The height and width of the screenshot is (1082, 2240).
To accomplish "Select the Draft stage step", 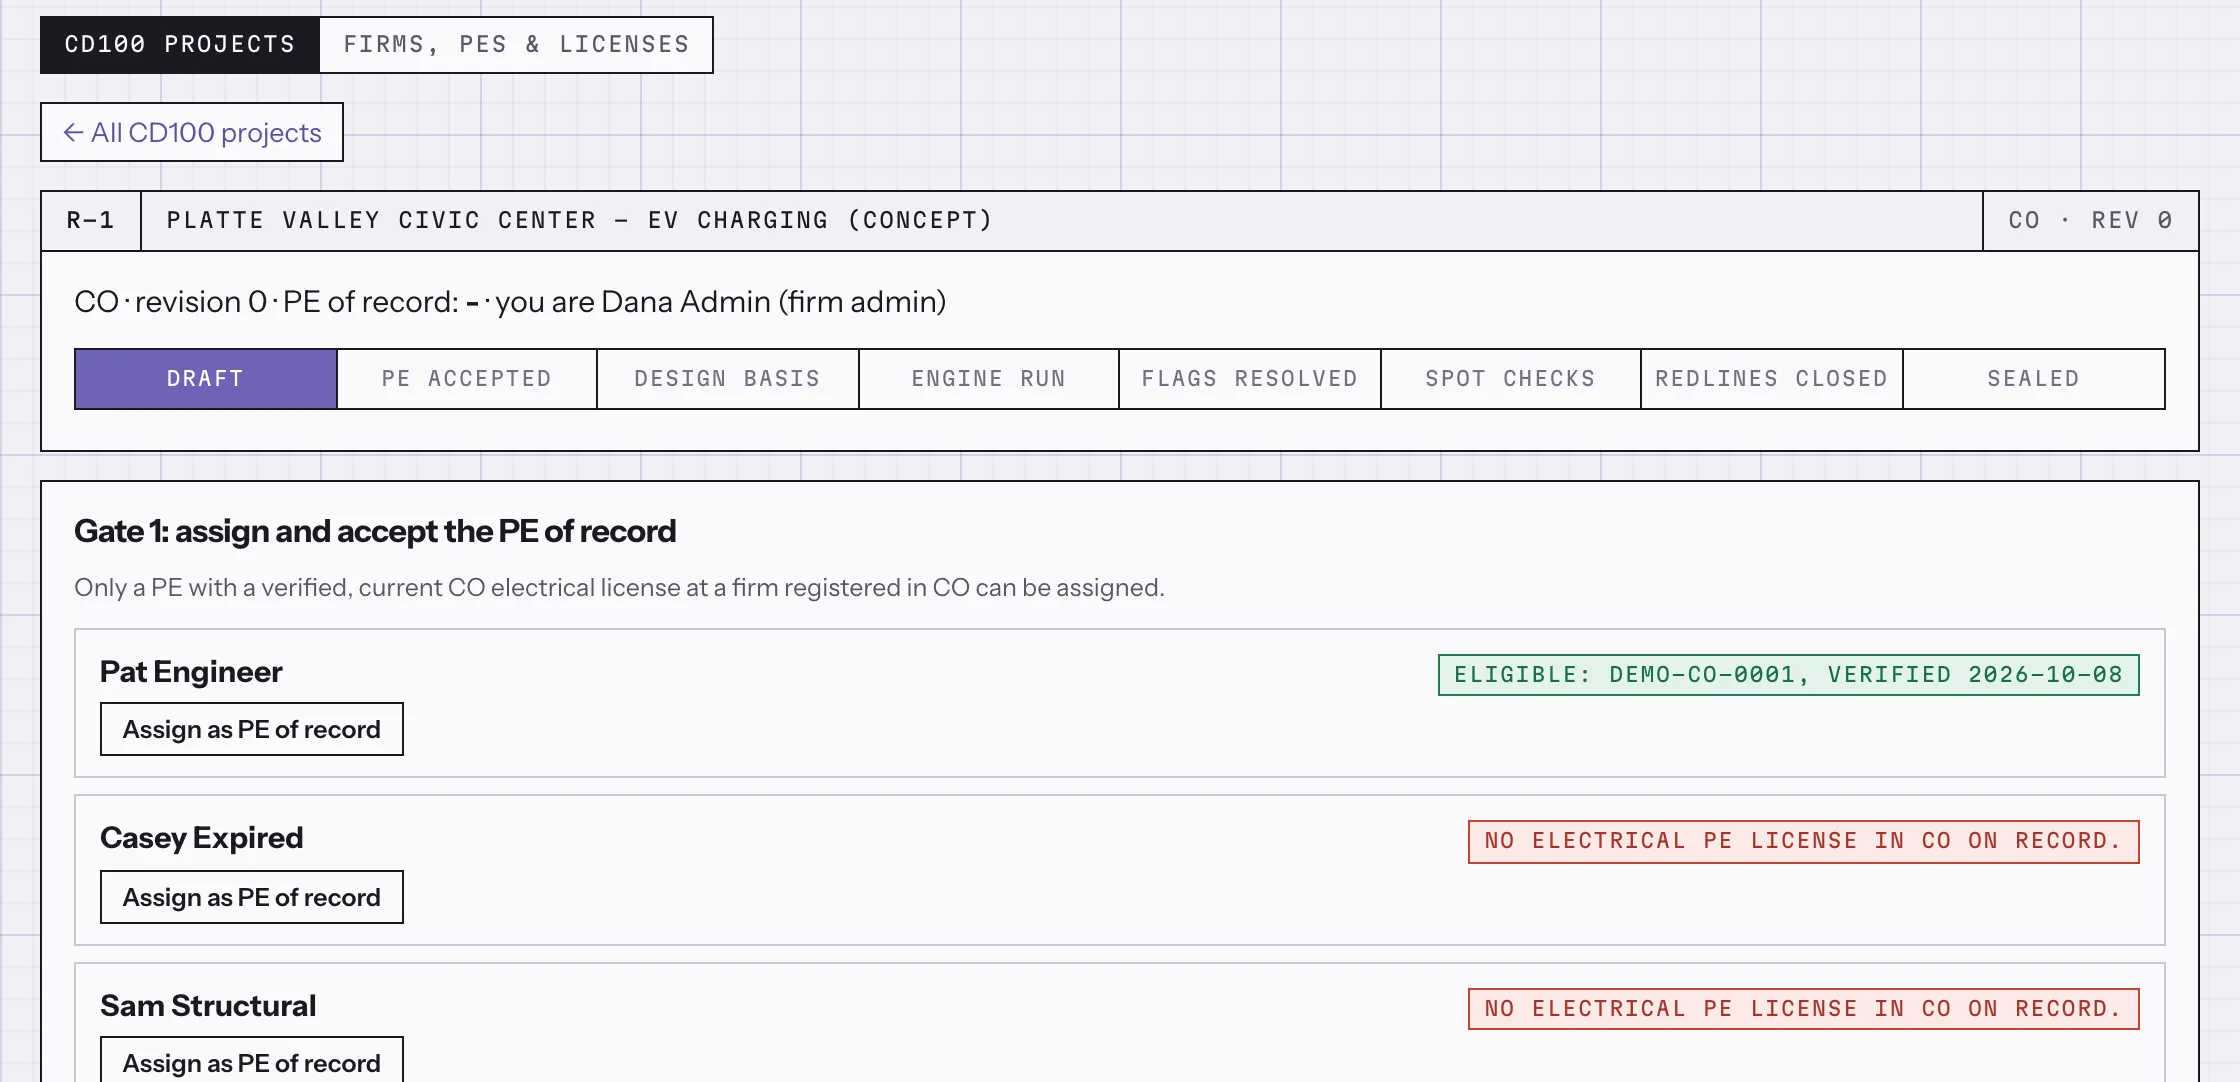I will (206, 379).
